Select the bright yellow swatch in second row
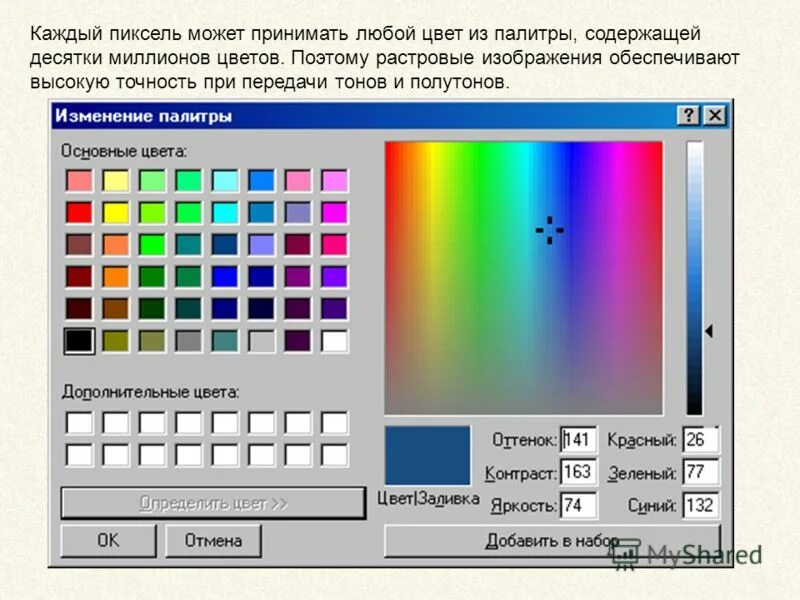Image resolution: width=800 pixels, height=600 pixels. point(116,212)
